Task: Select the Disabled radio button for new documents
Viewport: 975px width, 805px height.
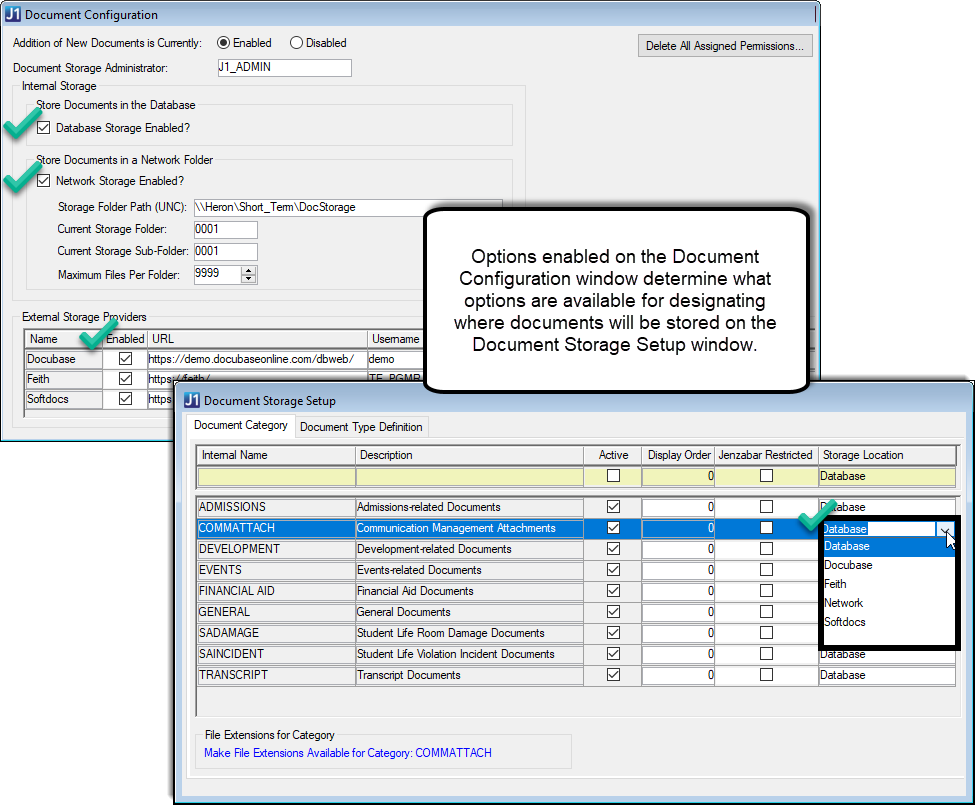Action: 296,43
